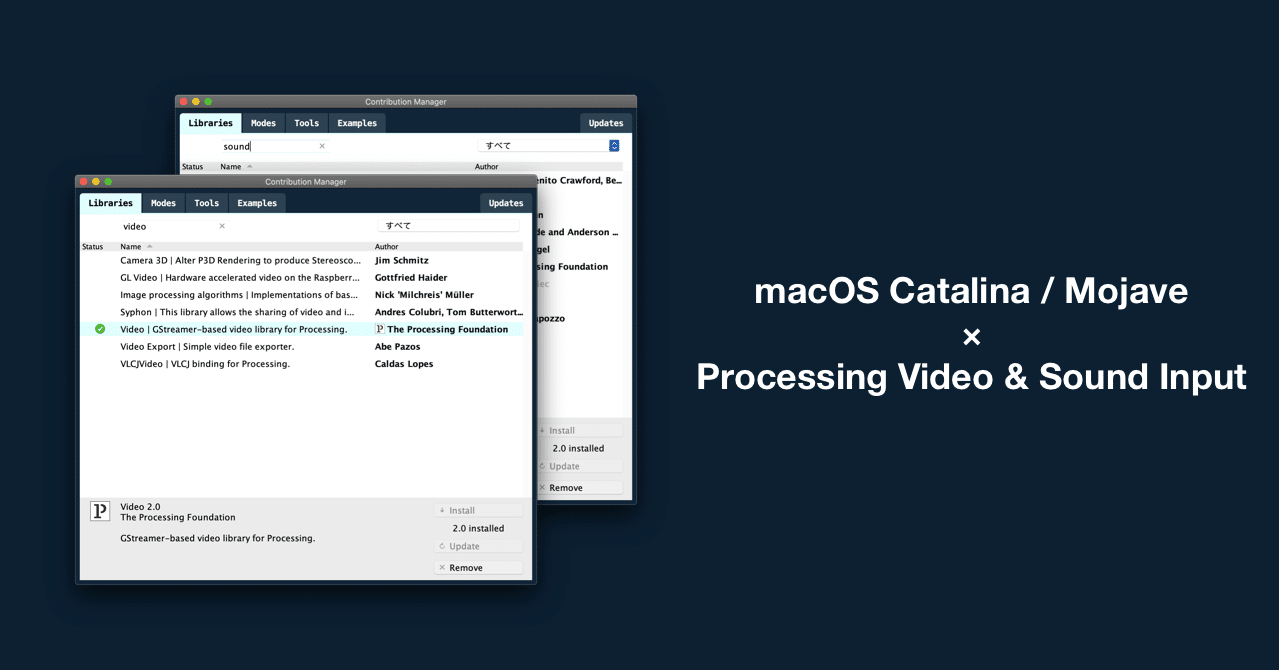Clear the video search with the X icon
The image size is (1279, 670).
pyautogui.click(x=222, y=226)
